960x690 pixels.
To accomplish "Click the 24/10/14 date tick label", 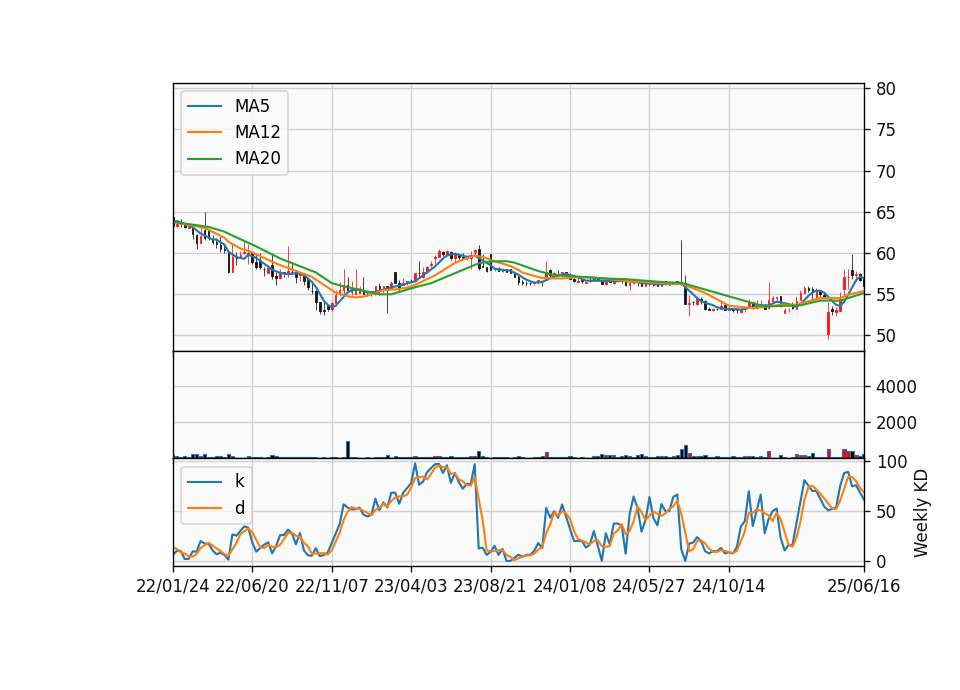I will 729,586.
